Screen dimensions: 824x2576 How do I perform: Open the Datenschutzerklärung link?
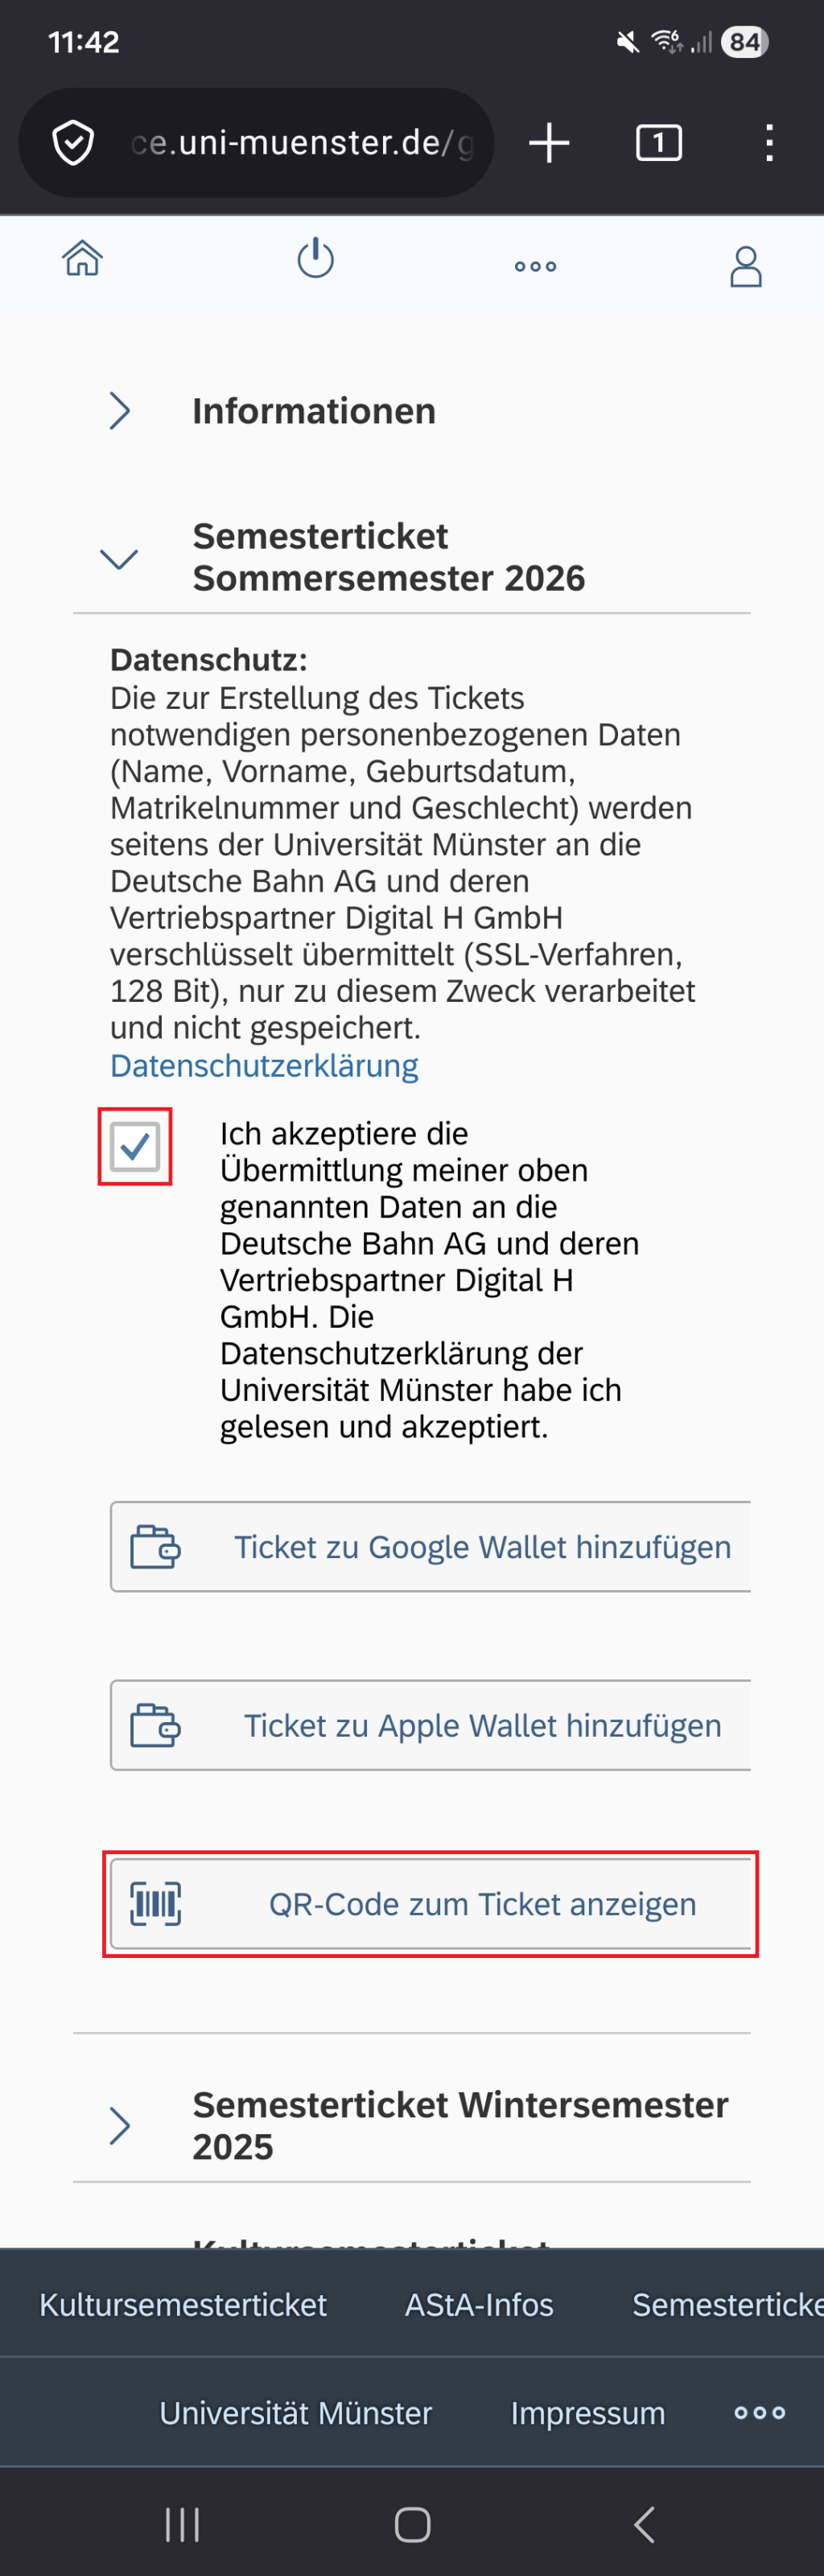pyautogui.click(x=264, y=1066)
